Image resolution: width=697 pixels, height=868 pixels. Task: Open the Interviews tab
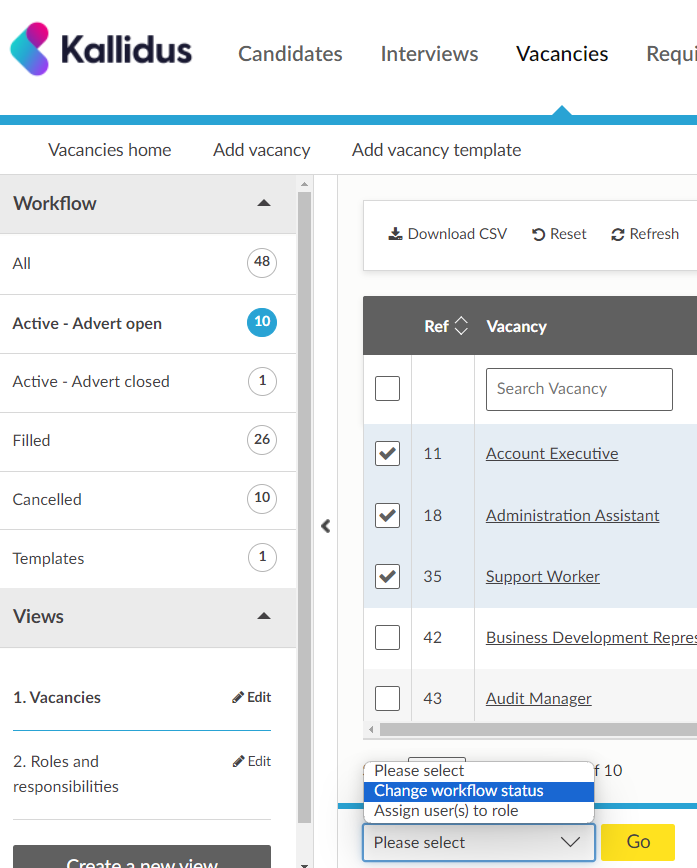click(429, 54)
